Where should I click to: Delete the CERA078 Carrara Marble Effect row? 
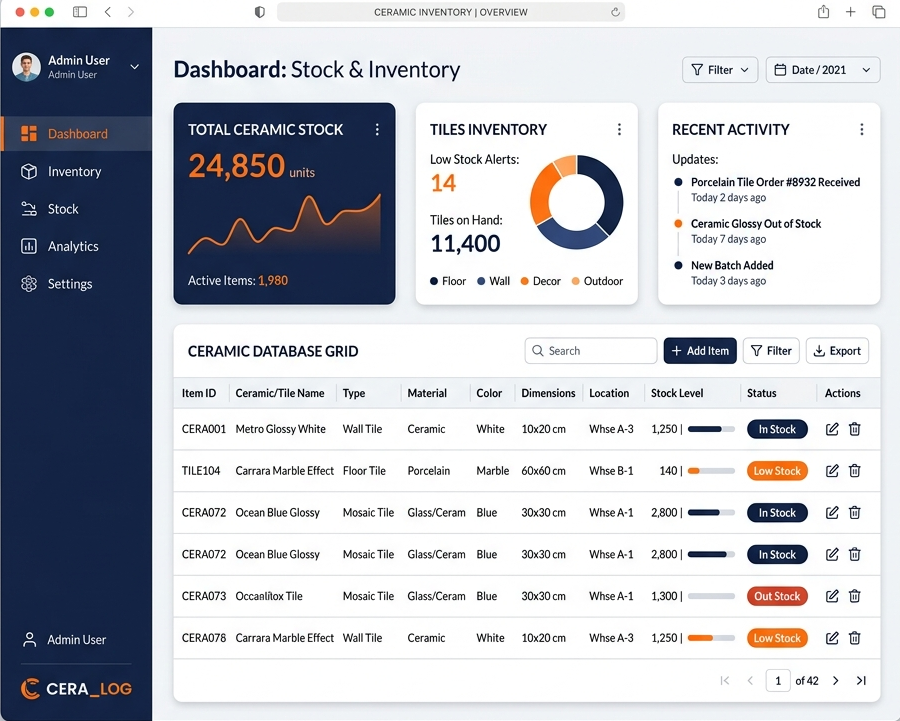[855, 638]
